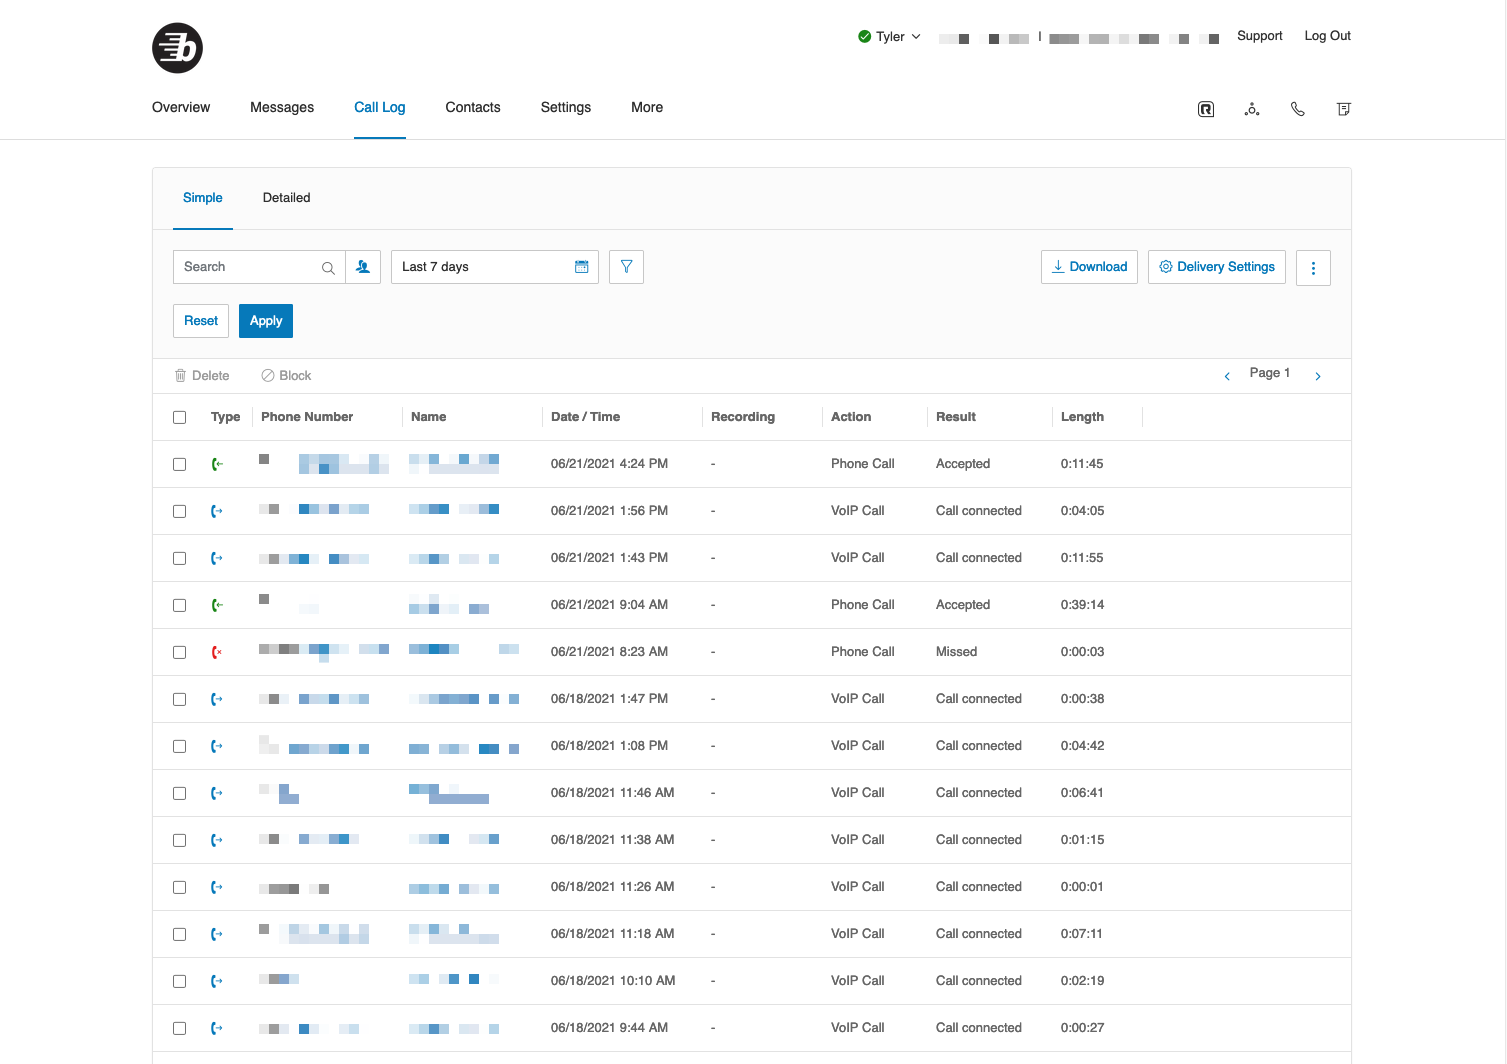Viewport: 1507px width, 1064px height.
Task: Open the conference icon with three dots
Action: pos(1252,109)
